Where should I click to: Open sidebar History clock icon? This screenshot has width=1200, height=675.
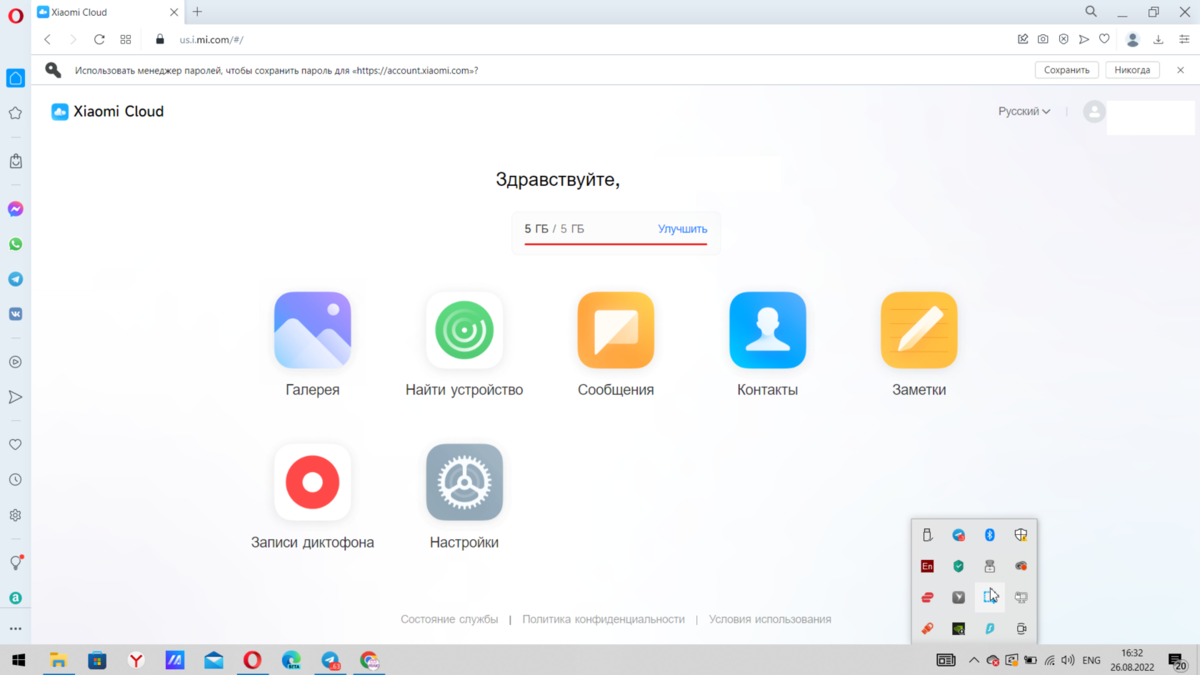[15, 480]
